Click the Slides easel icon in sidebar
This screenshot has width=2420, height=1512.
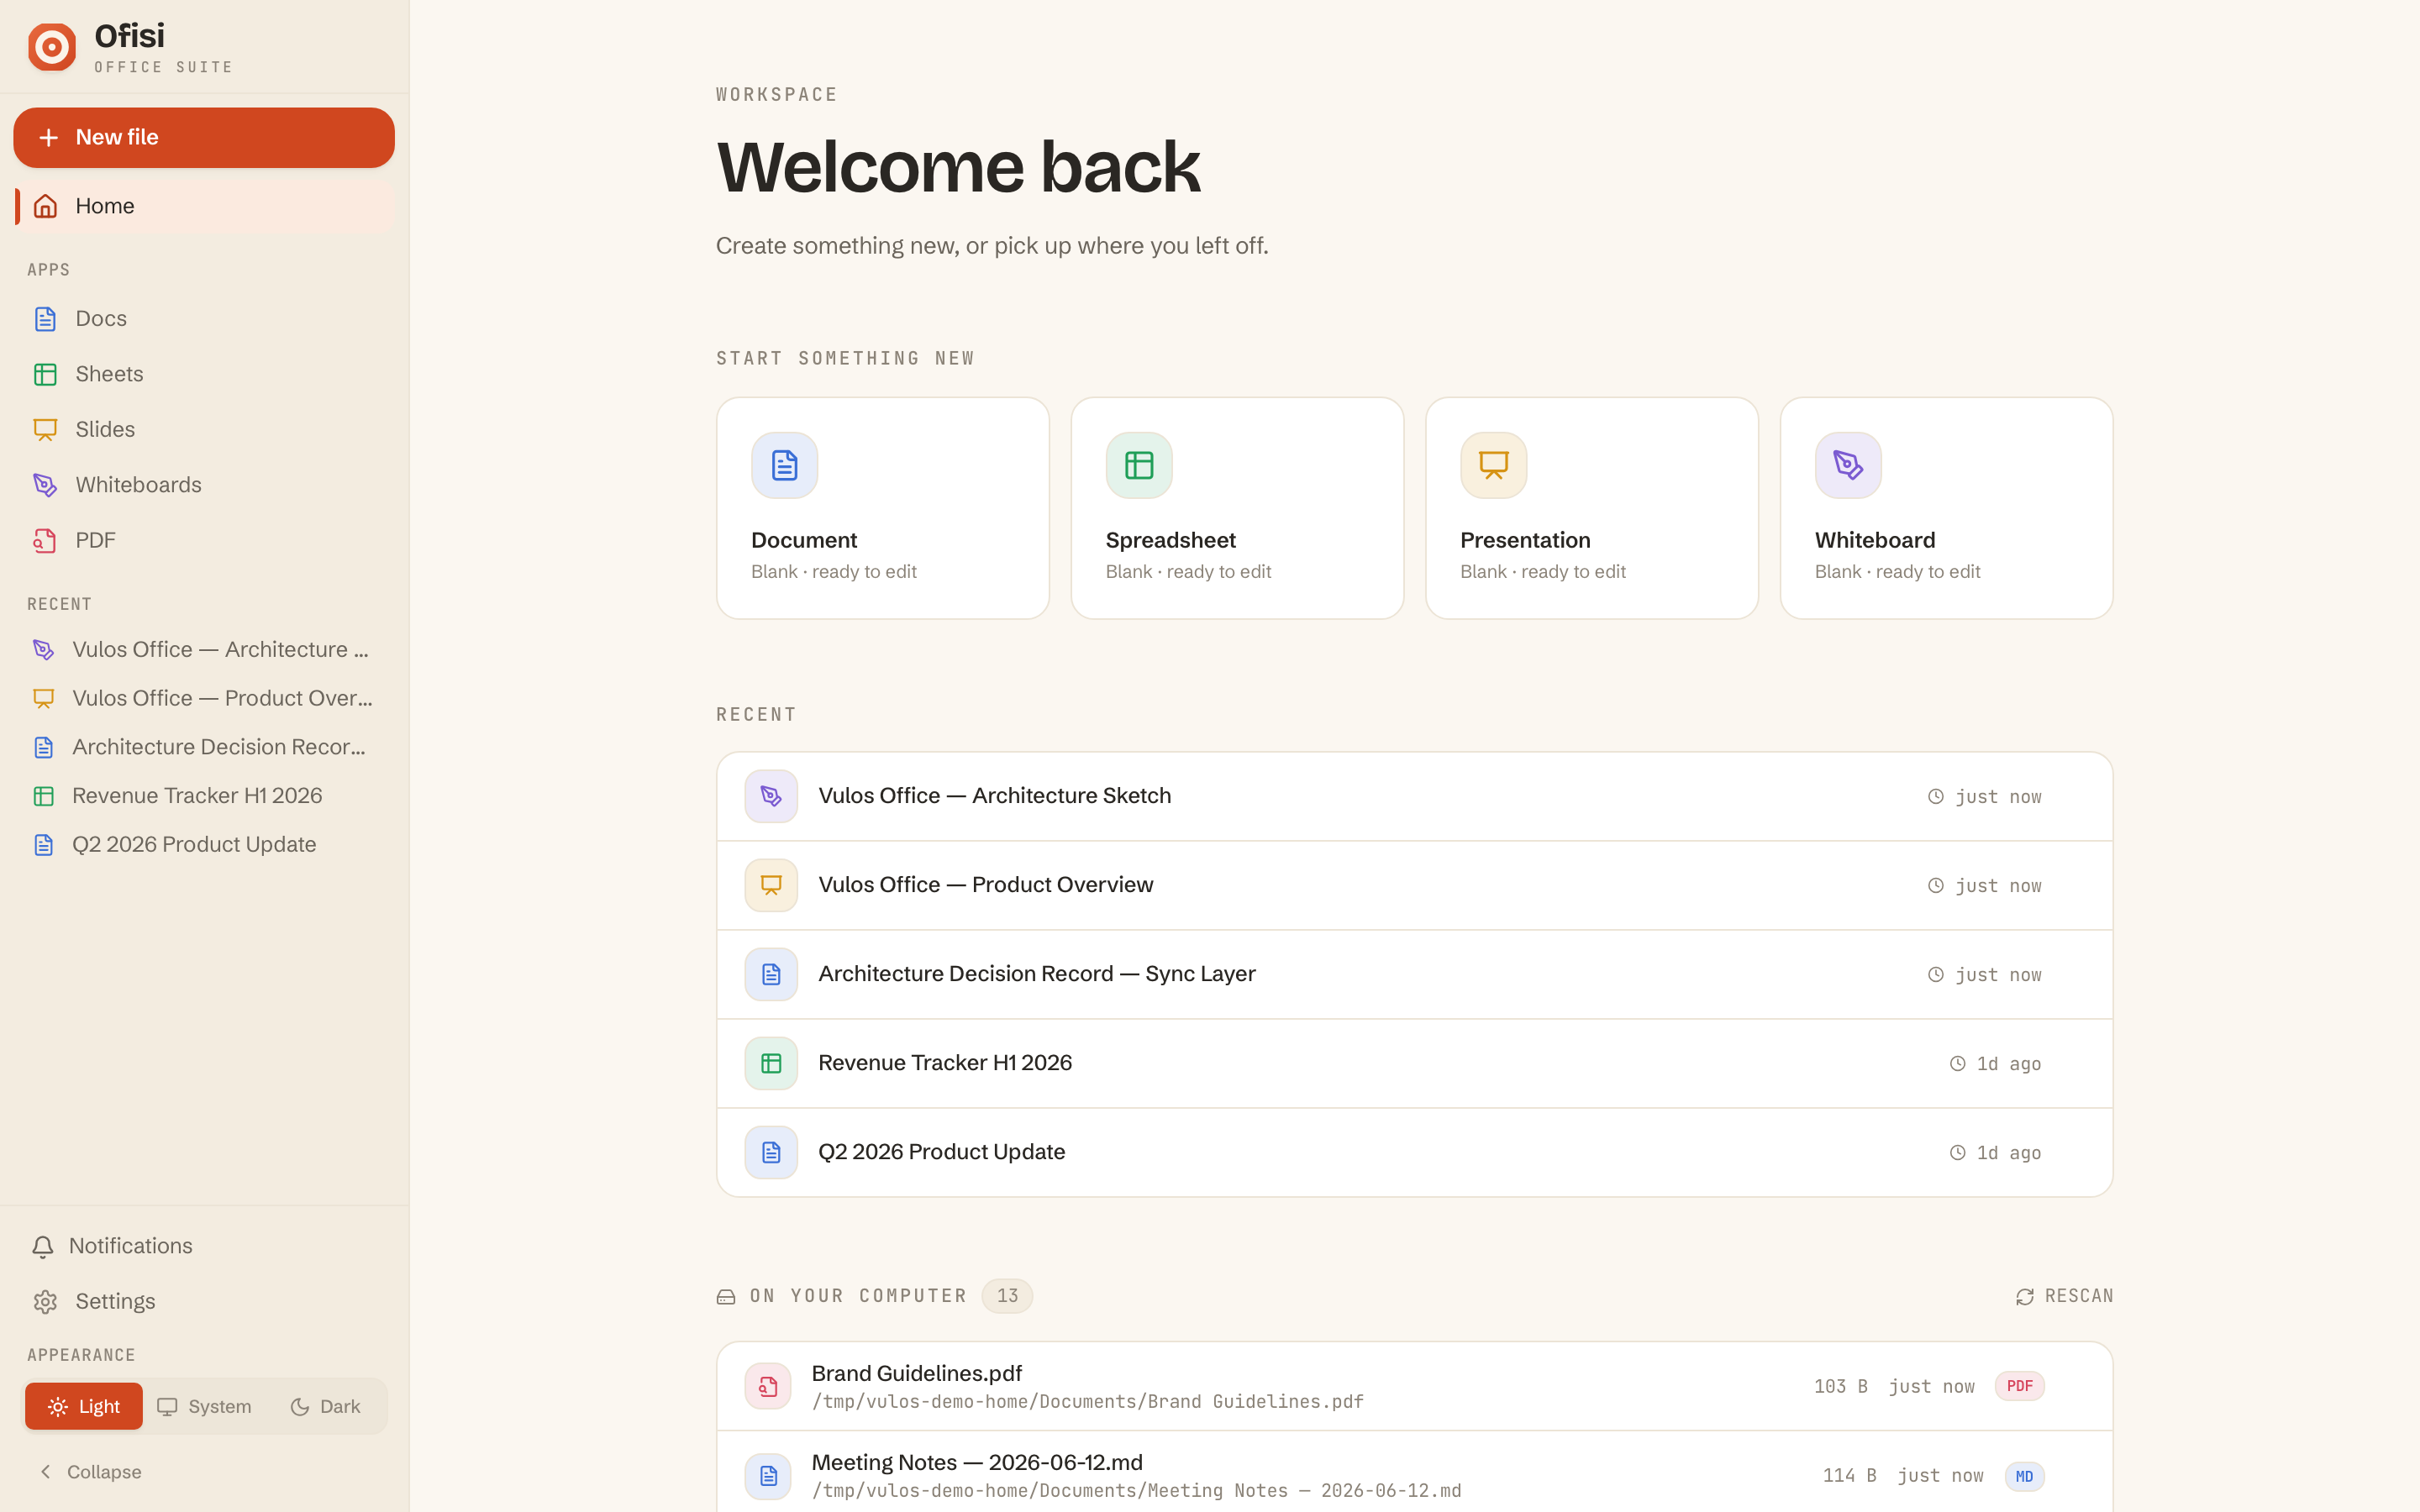coord(45,429)
